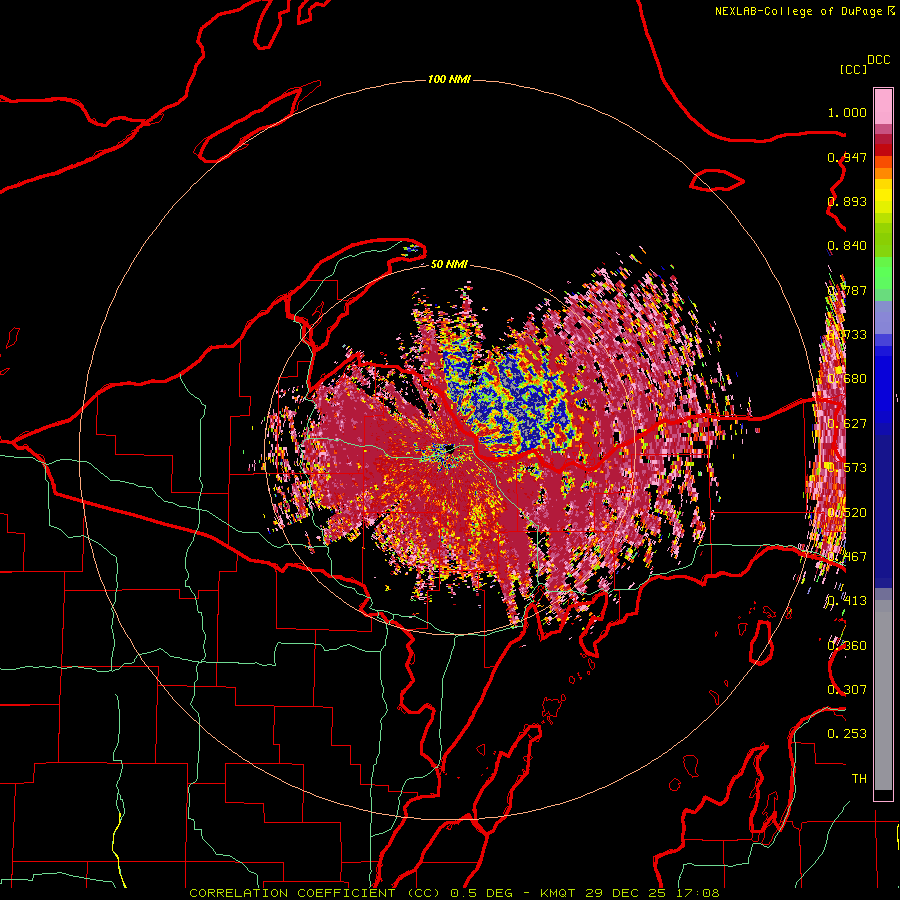
Task: Click the 0.840 value on the color scale
Action: [x=847, y=246]
